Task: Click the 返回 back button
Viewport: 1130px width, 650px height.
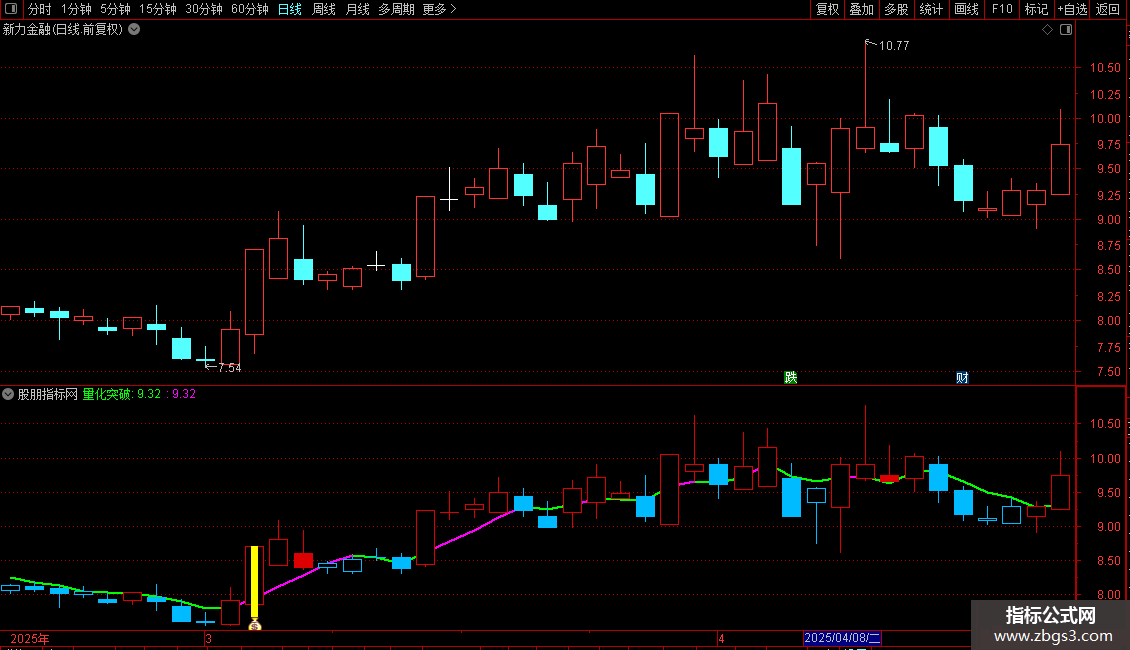Action: point(1108,9)
